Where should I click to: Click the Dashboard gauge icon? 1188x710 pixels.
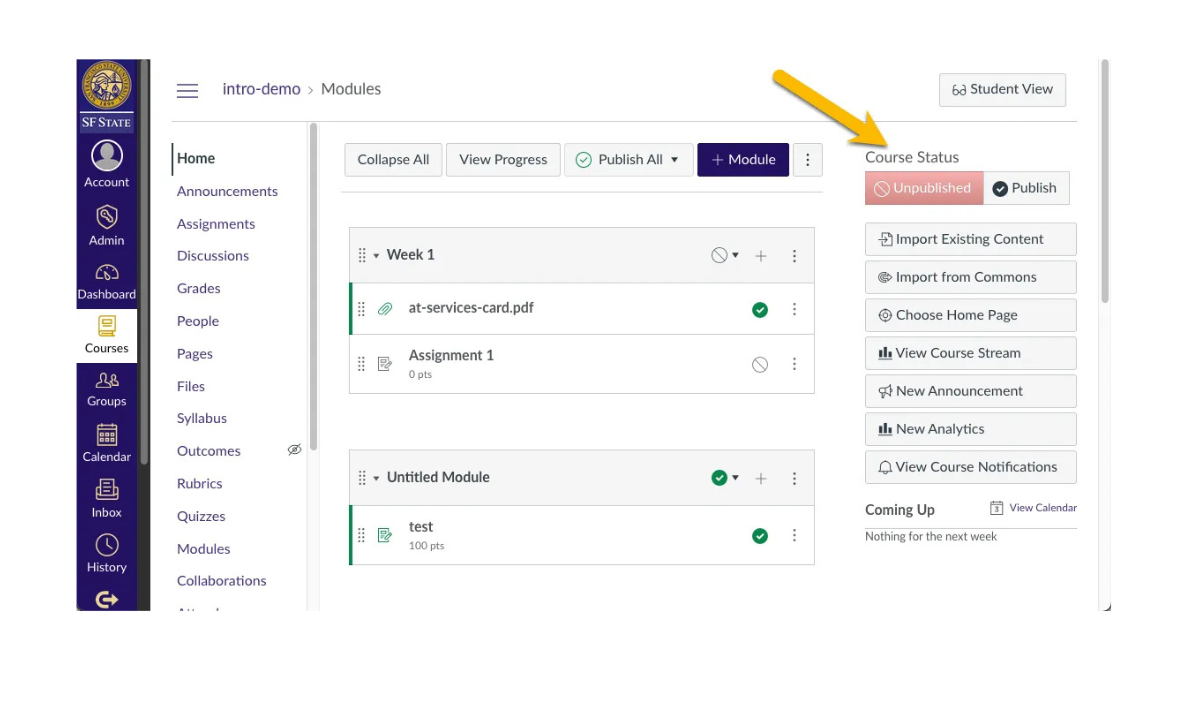107,272
